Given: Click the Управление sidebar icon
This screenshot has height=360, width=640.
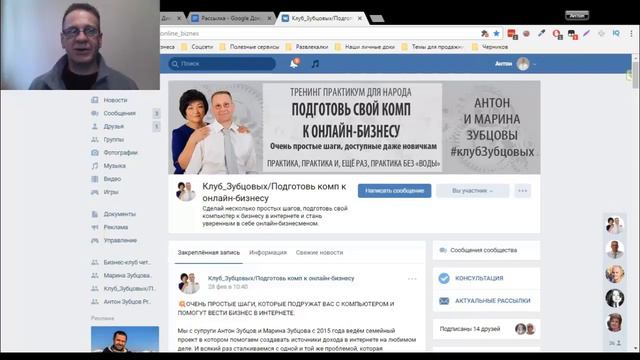Looking at the screenshot, I should (95, 240).
